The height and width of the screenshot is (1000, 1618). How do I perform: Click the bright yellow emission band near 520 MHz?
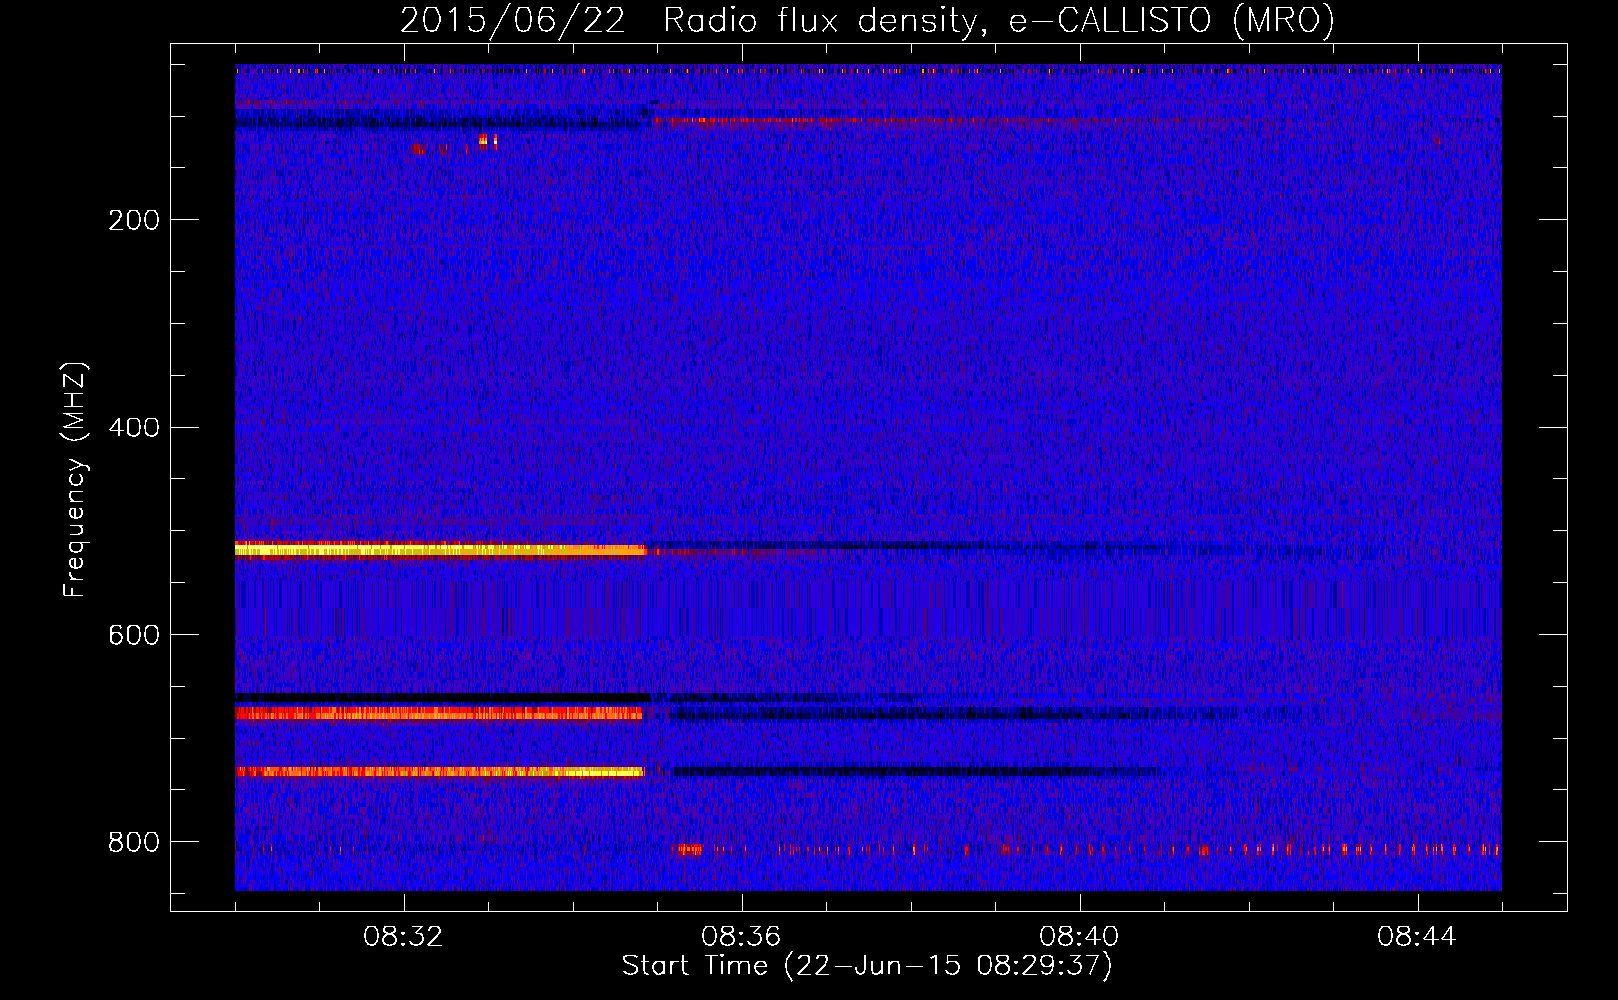pyautogui.click(x=440, y=549)
